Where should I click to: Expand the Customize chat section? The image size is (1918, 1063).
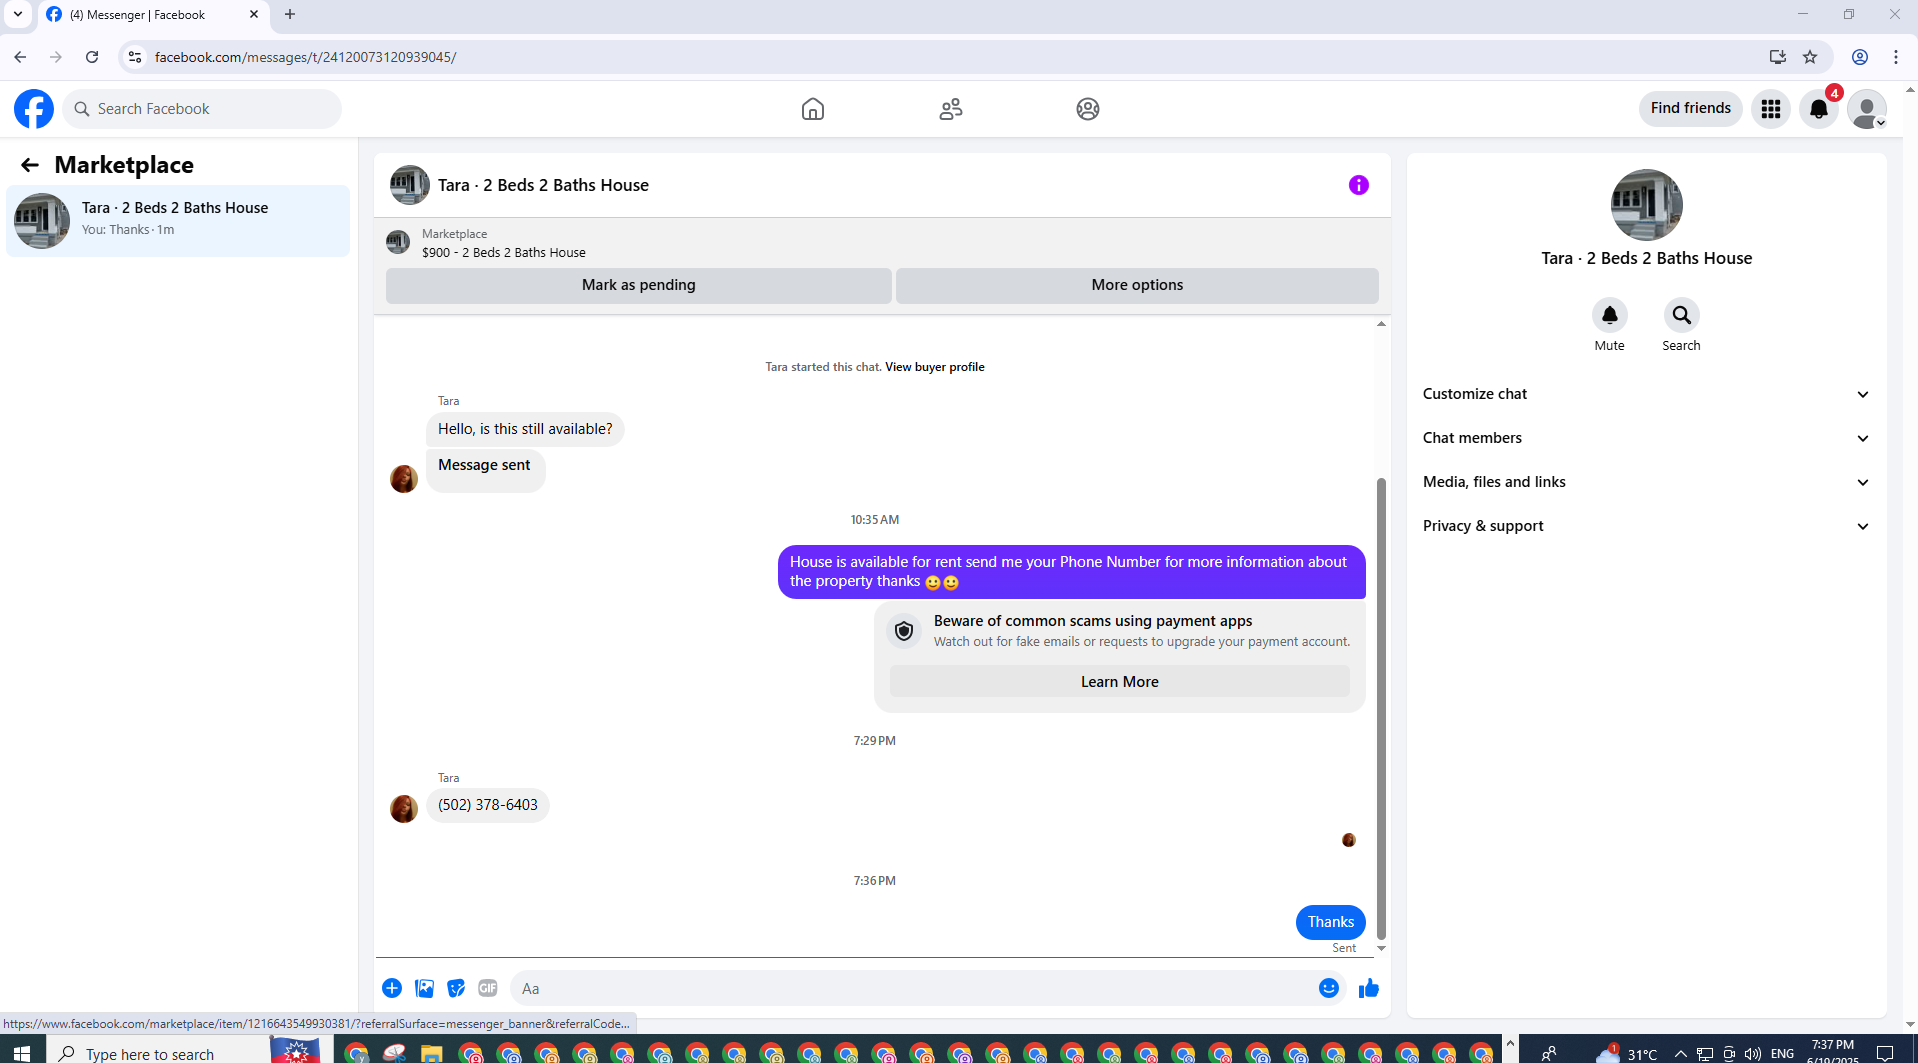[1646, 394]
